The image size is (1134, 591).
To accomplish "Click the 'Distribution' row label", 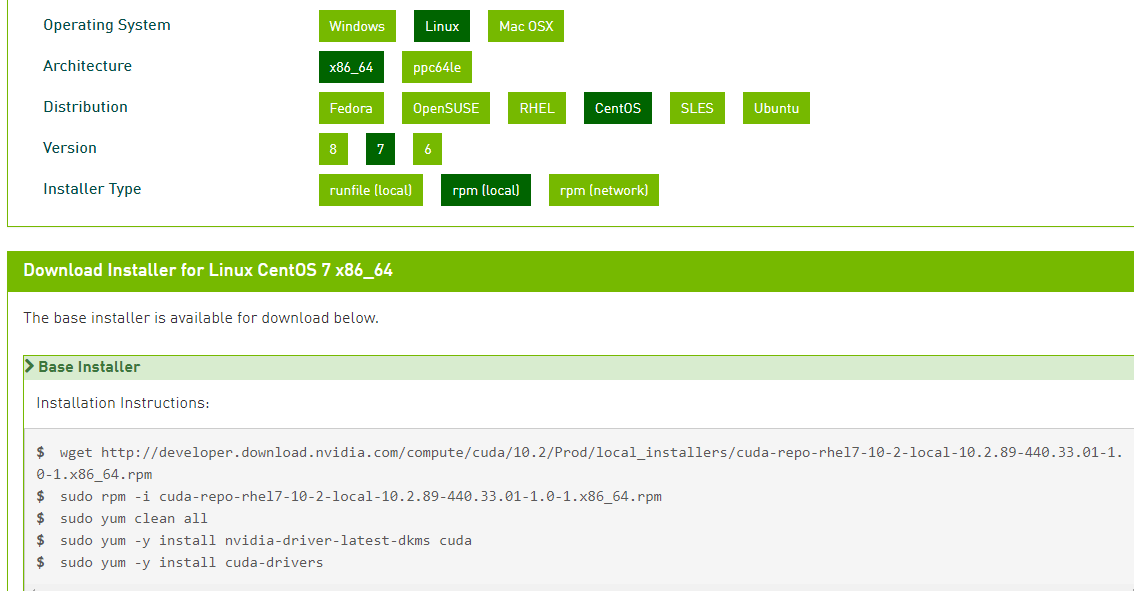I will 85,107.
